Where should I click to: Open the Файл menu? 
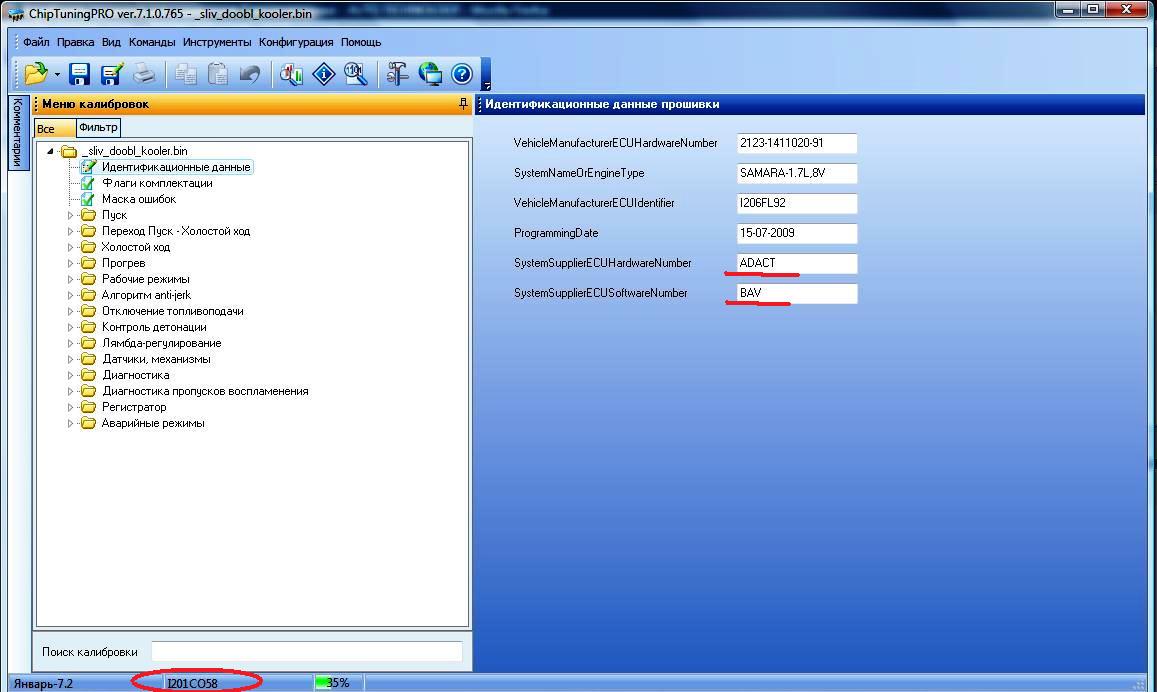(36, 42)
